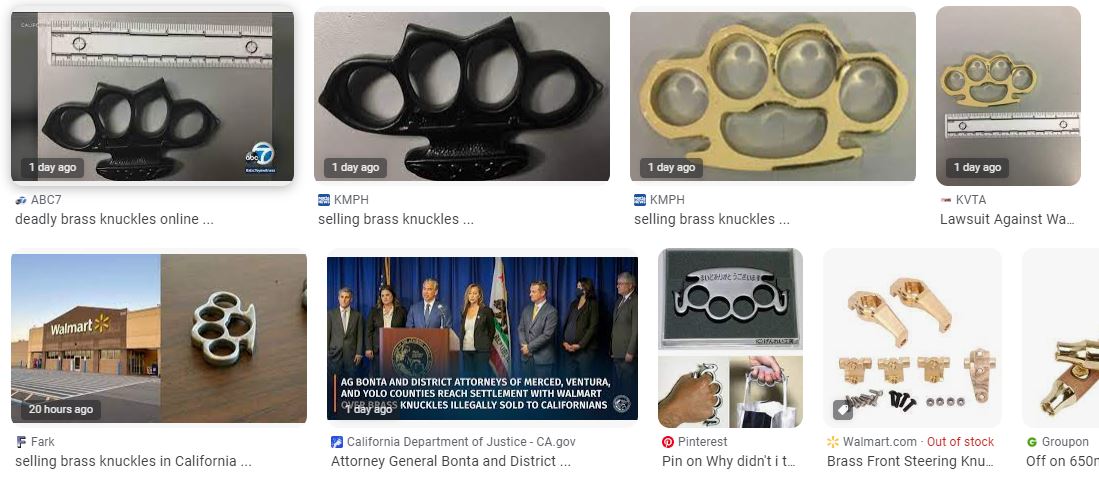Open the AG Bonta press conference thumbnail
Viewport: 1099px width, 488px height.
click(x=482, y=338)
